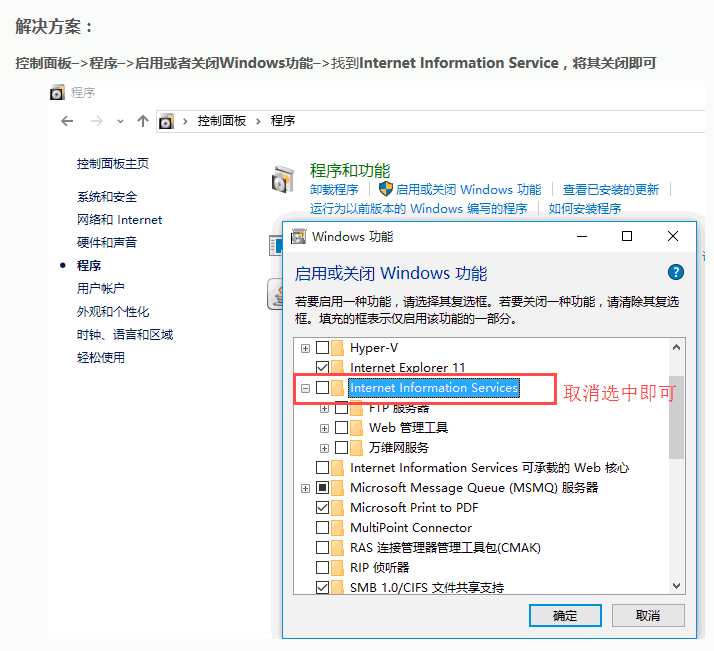Open 轻松使用 category
Viewport: 714px width, 651px height.
click(x=101, y=357)
